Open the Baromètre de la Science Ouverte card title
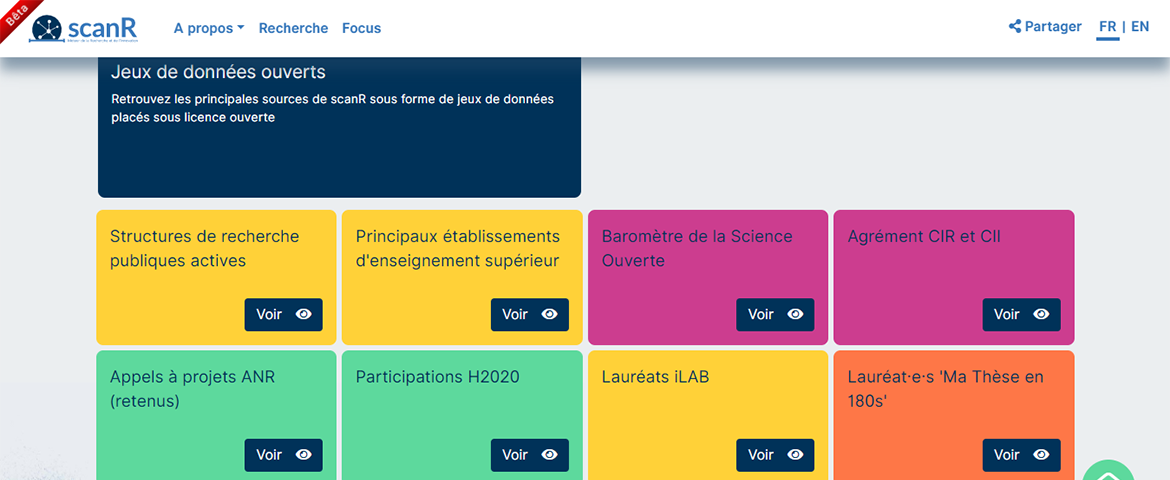This screenshot has width=1170, height=480. [697, 249]
